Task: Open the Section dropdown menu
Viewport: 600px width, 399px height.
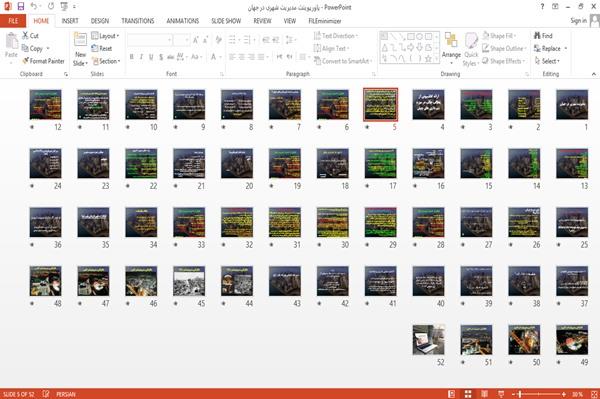Action: pos(106,61)
